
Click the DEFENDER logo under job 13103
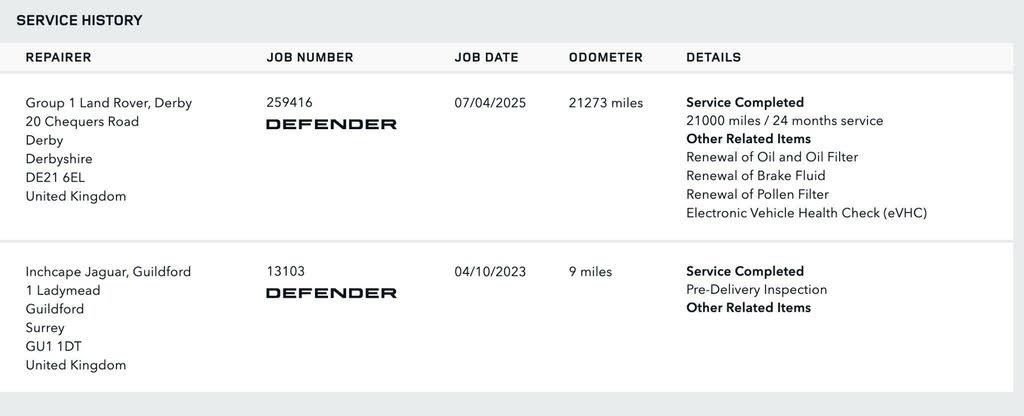point(331,293)
